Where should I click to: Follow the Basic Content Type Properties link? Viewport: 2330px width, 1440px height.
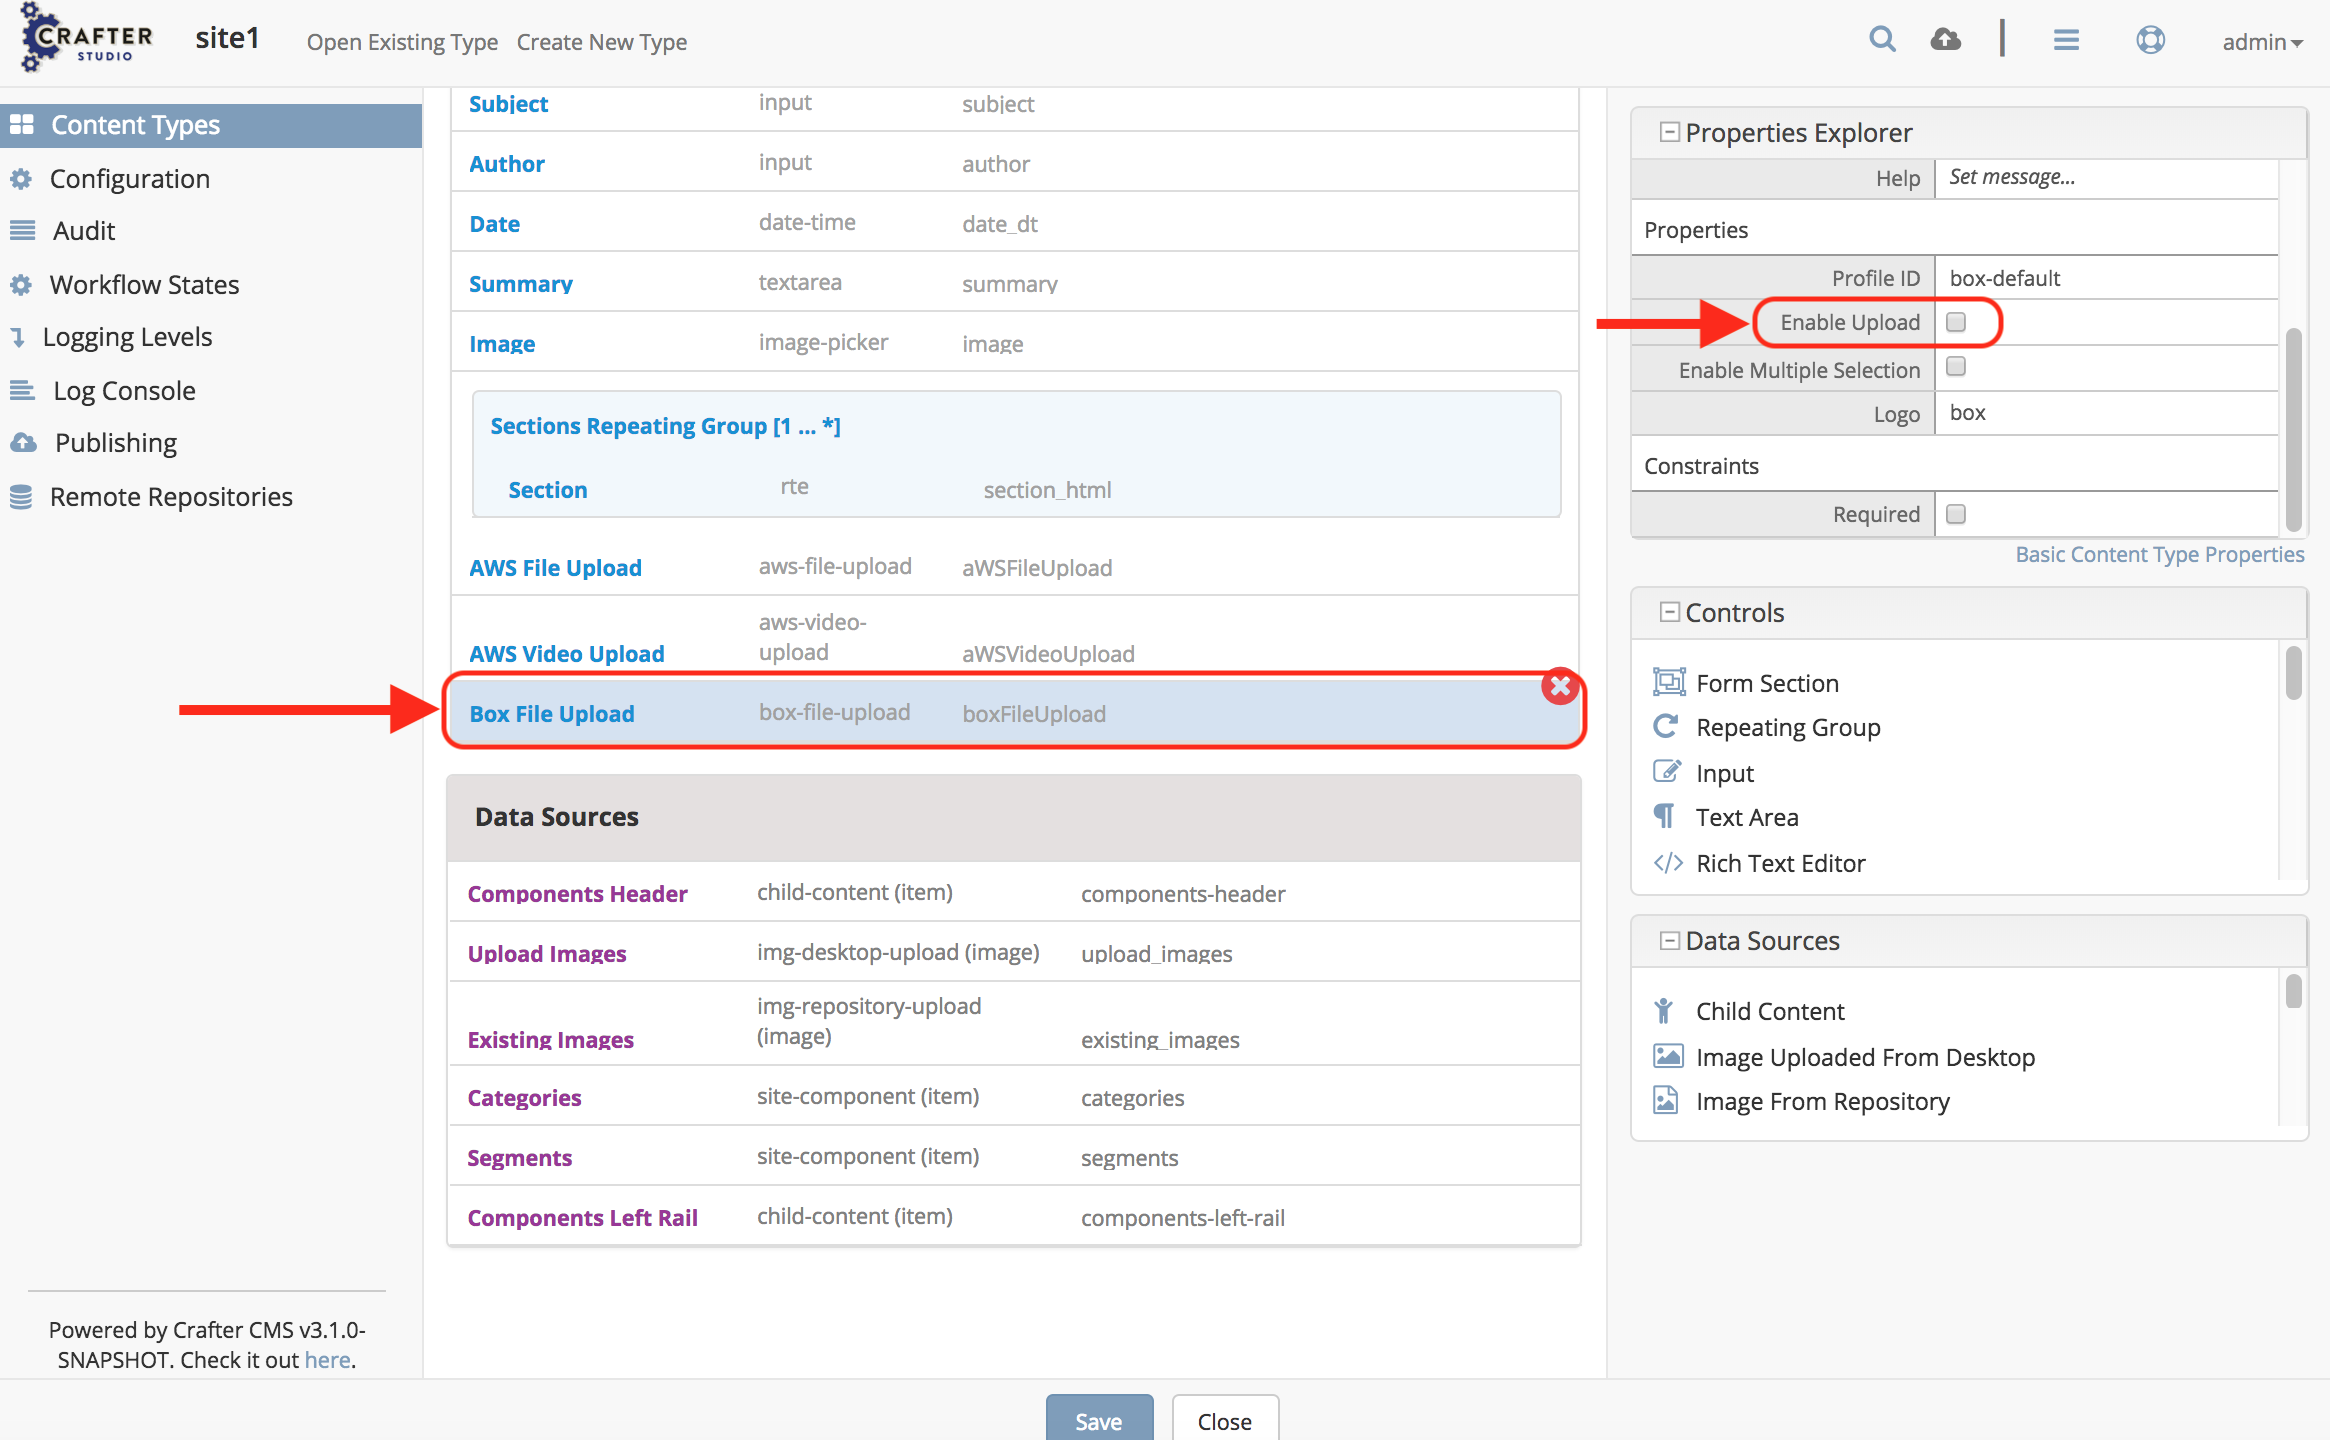[2158, 553]
